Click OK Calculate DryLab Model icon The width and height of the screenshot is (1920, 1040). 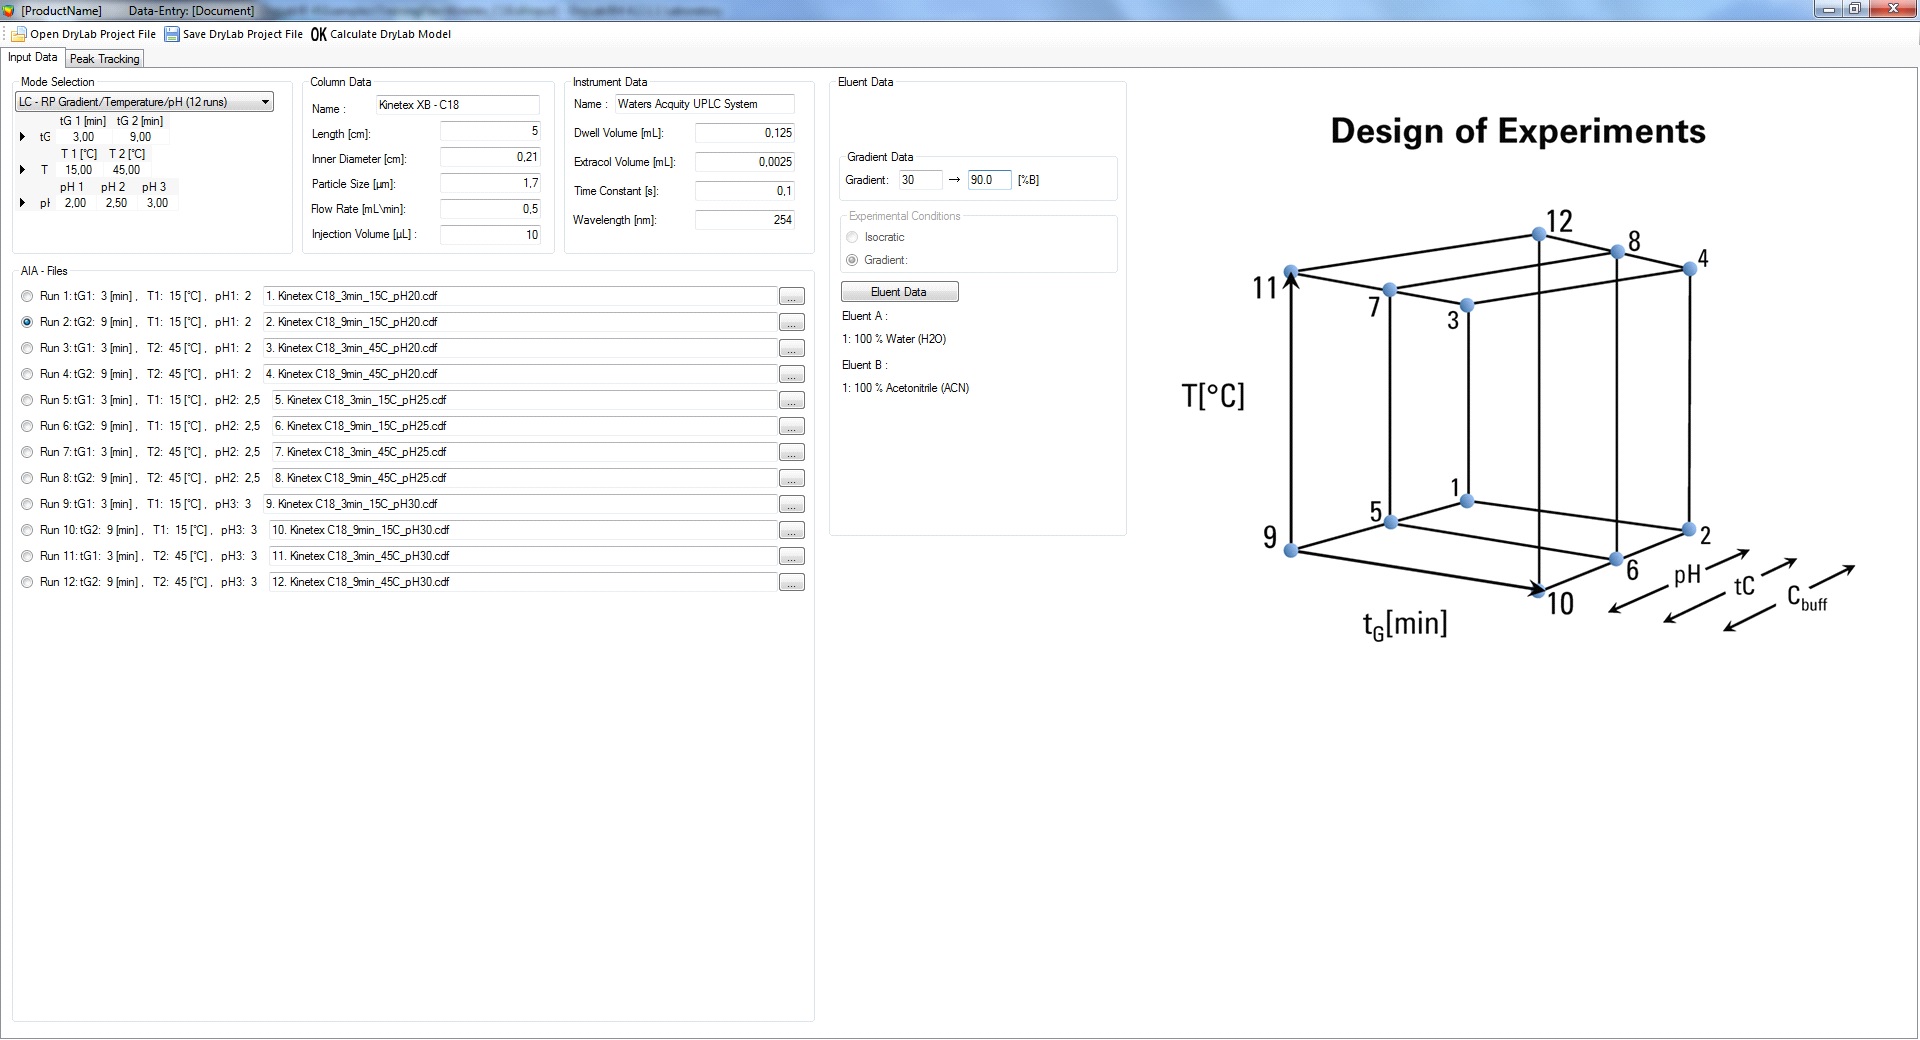coord(319,34)
